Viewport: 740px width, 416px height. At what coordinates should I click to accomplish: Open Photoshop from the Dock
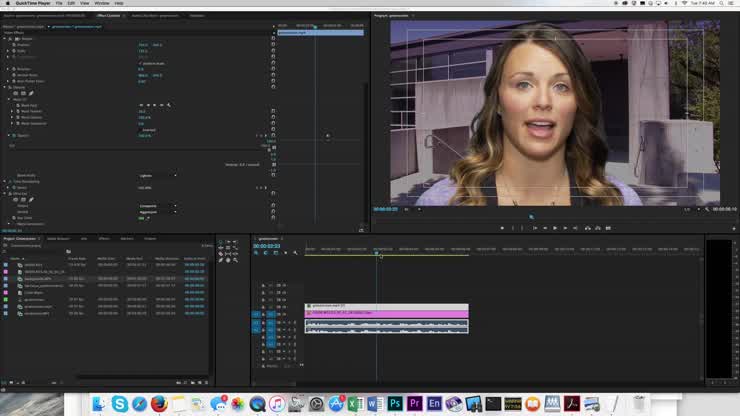pos(395,404)
